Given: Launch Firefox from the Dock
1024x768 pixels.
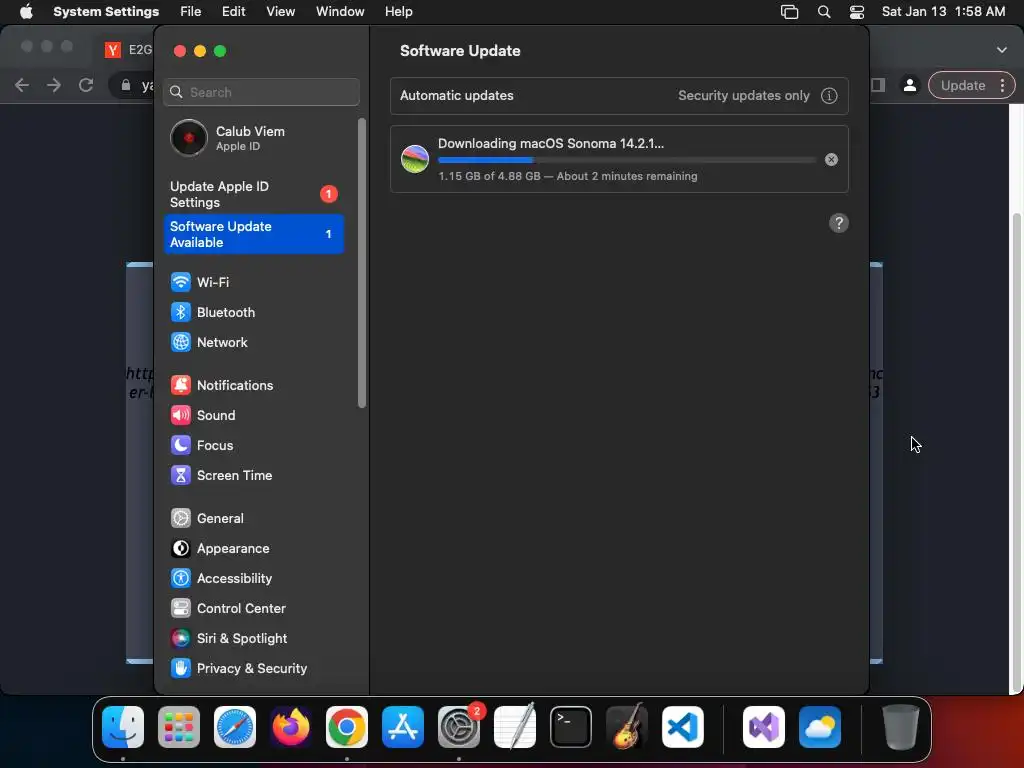Looking at the screenshot, I should point(291,727).
